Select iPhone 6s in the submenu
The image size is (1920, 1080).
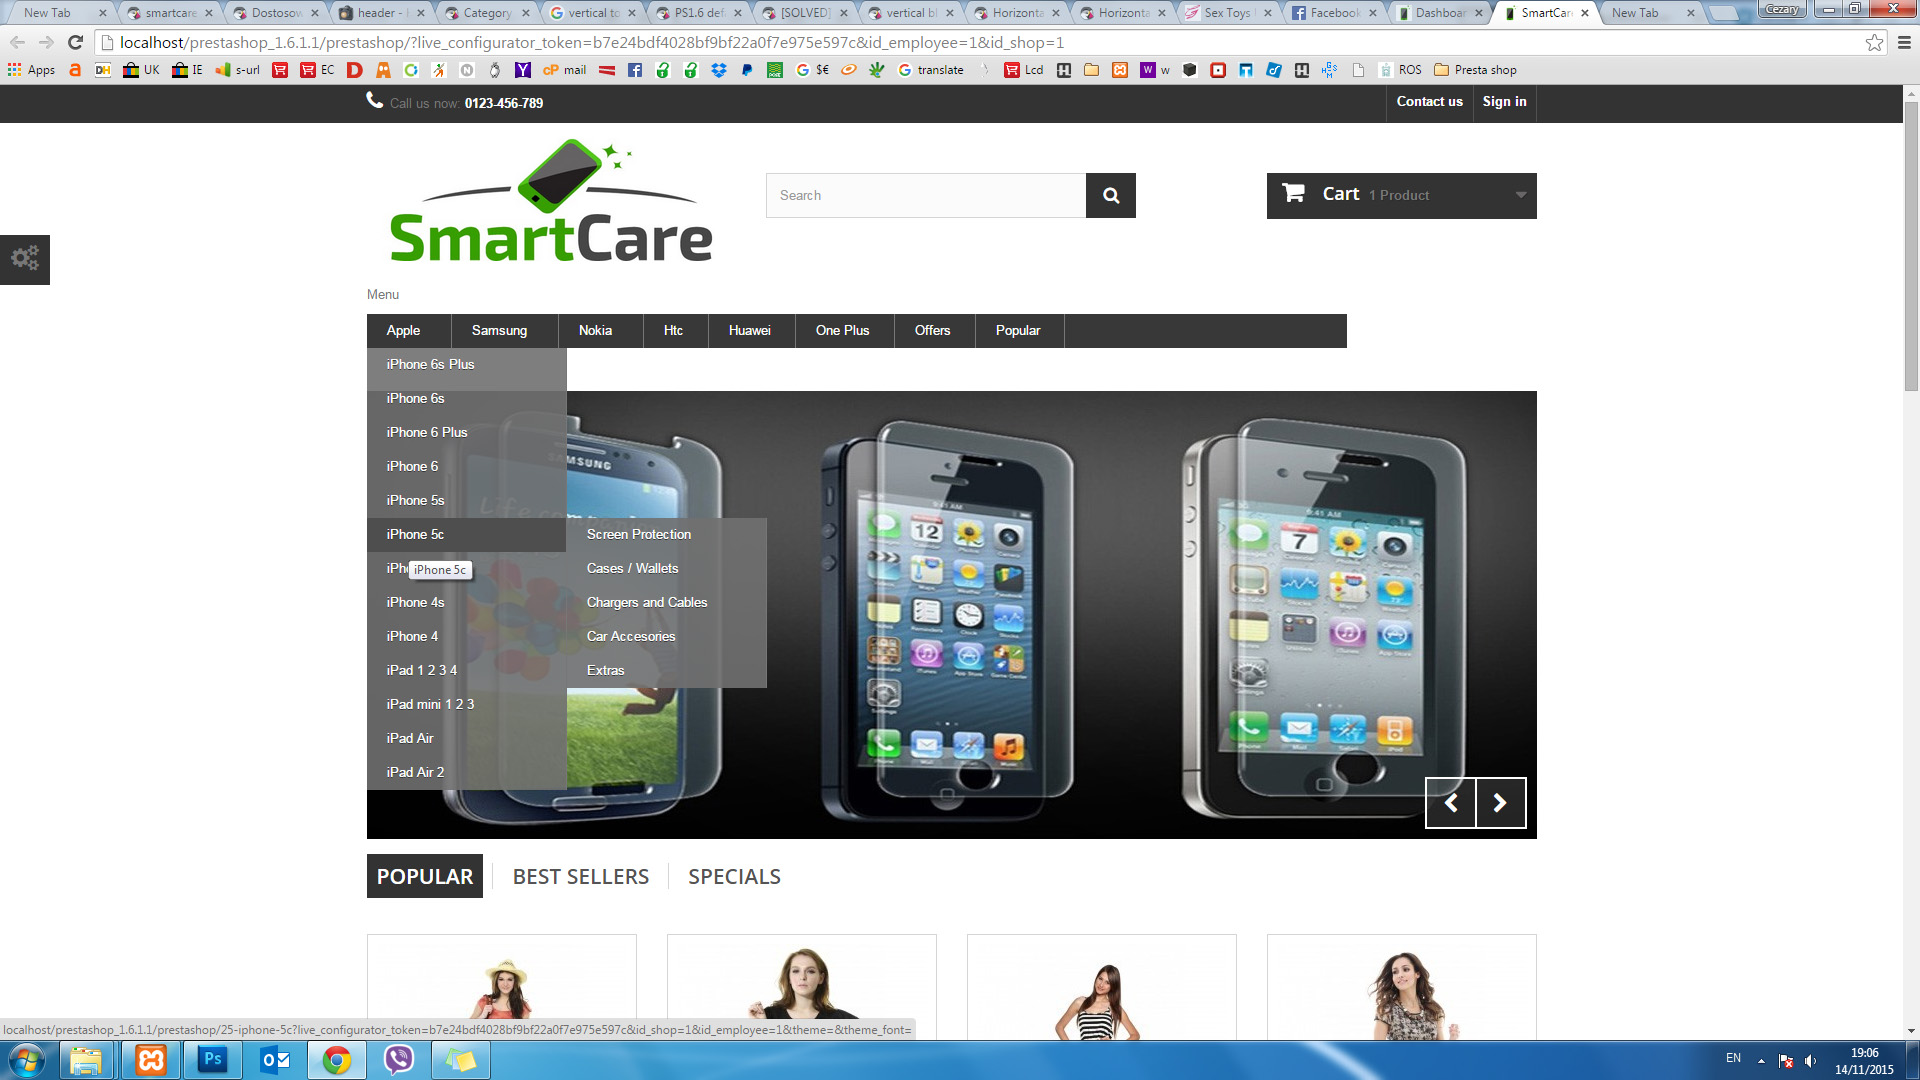click(x=467, y=398)
